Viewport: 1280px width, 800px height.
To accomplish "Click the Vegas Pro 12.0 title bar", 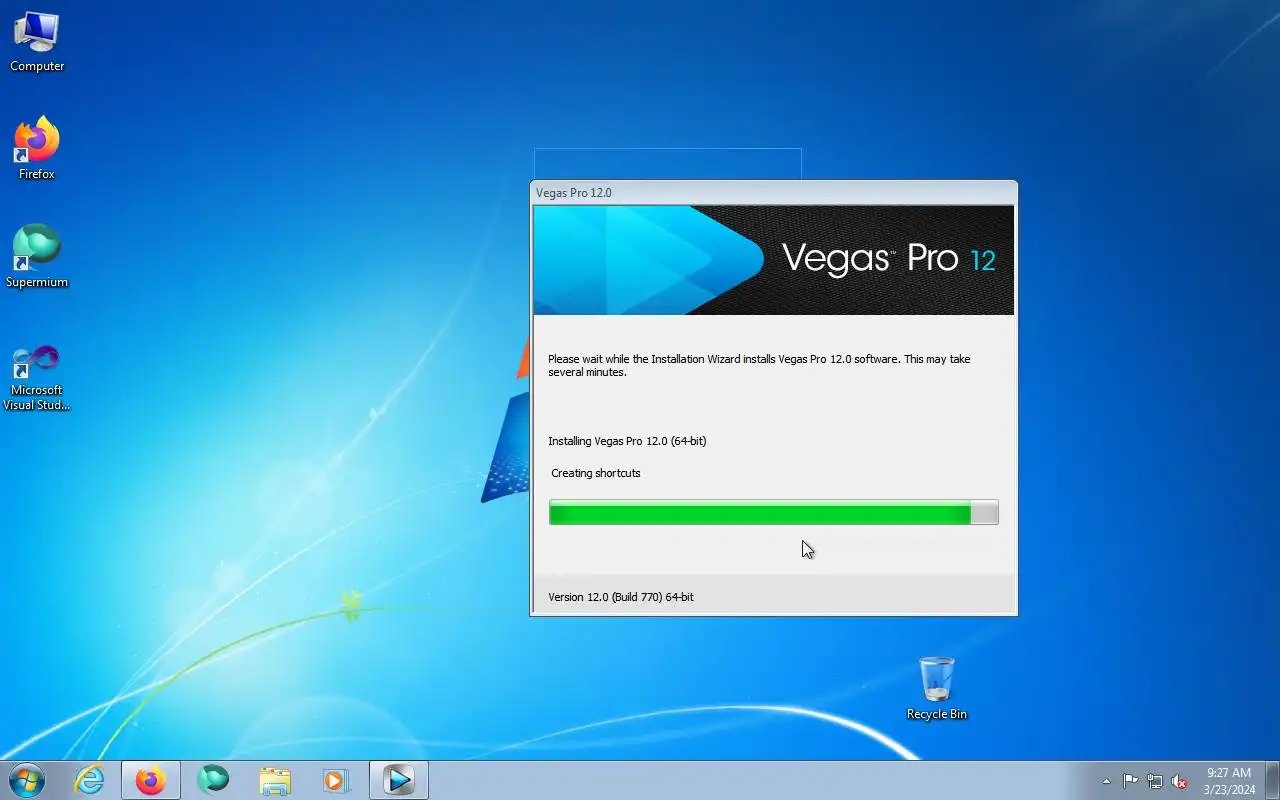I will click(773, 193).
